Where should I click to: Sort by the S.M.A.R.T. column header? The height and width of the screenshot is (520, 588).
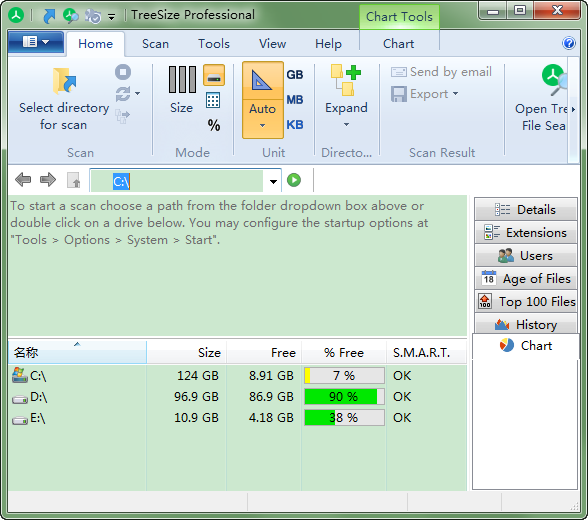pyautogui.click(x=426, y=352)
